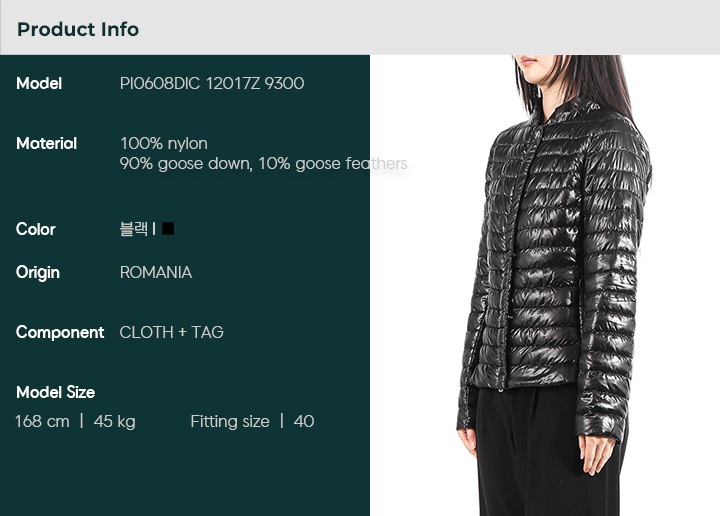
Task: Click the 168 cm height value
Action: coord(42,421)
